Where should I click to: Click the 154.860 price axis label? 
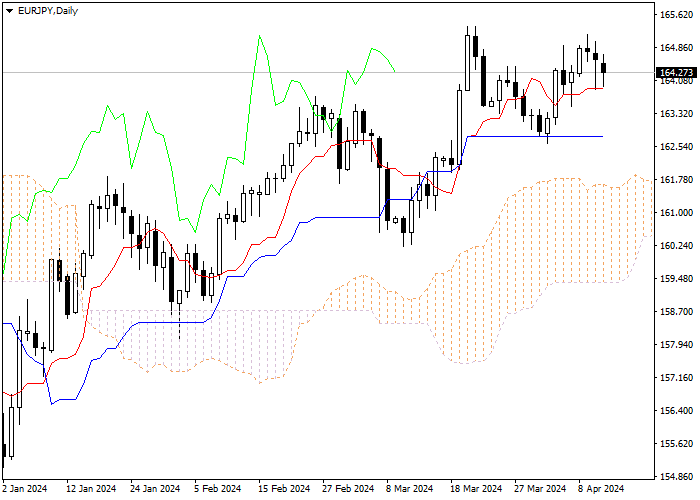676,477
